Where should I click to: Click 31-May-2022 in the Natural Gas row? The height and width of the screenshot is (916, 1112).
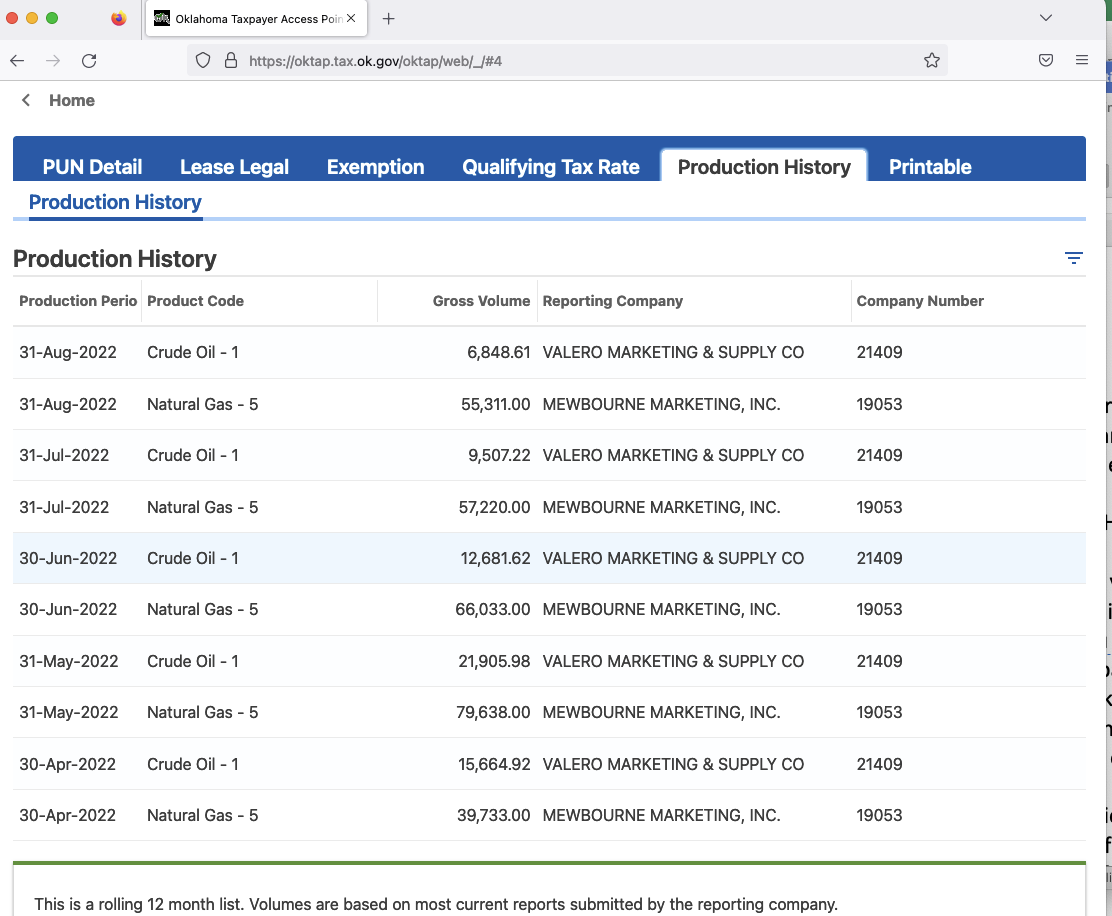point(69,712)
